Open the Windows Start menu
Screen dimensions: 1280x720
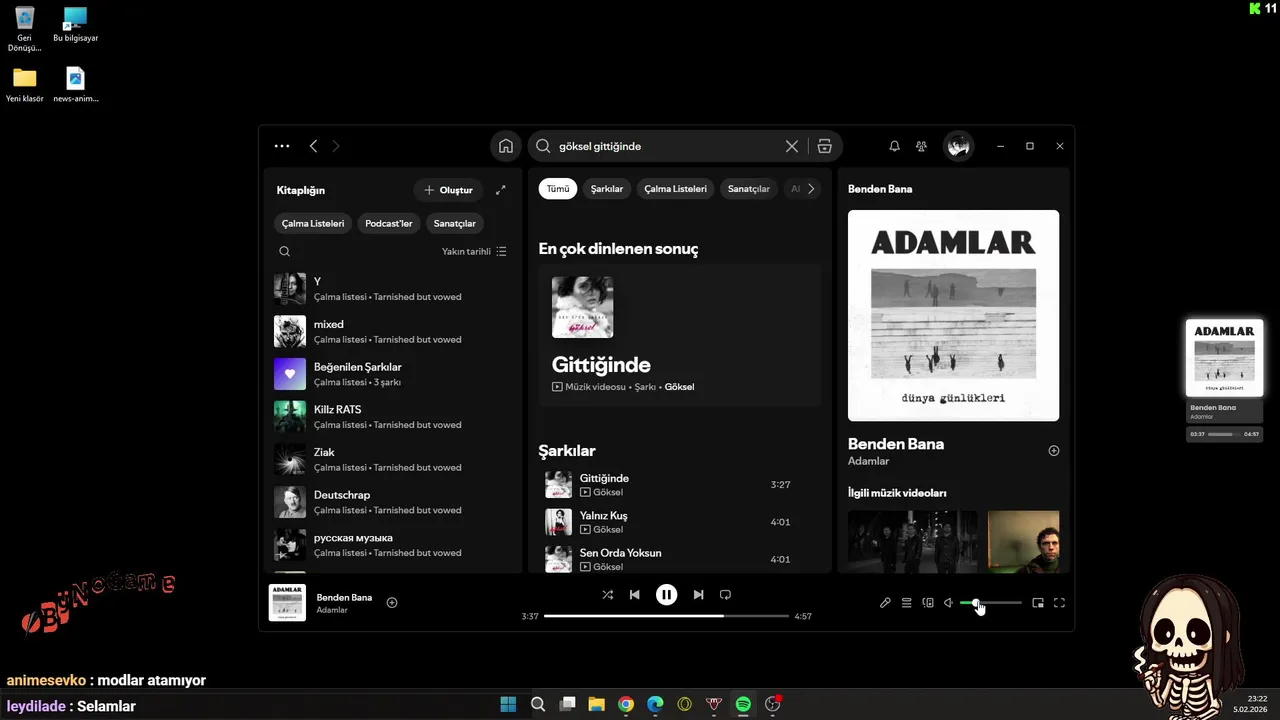point(508,704)
